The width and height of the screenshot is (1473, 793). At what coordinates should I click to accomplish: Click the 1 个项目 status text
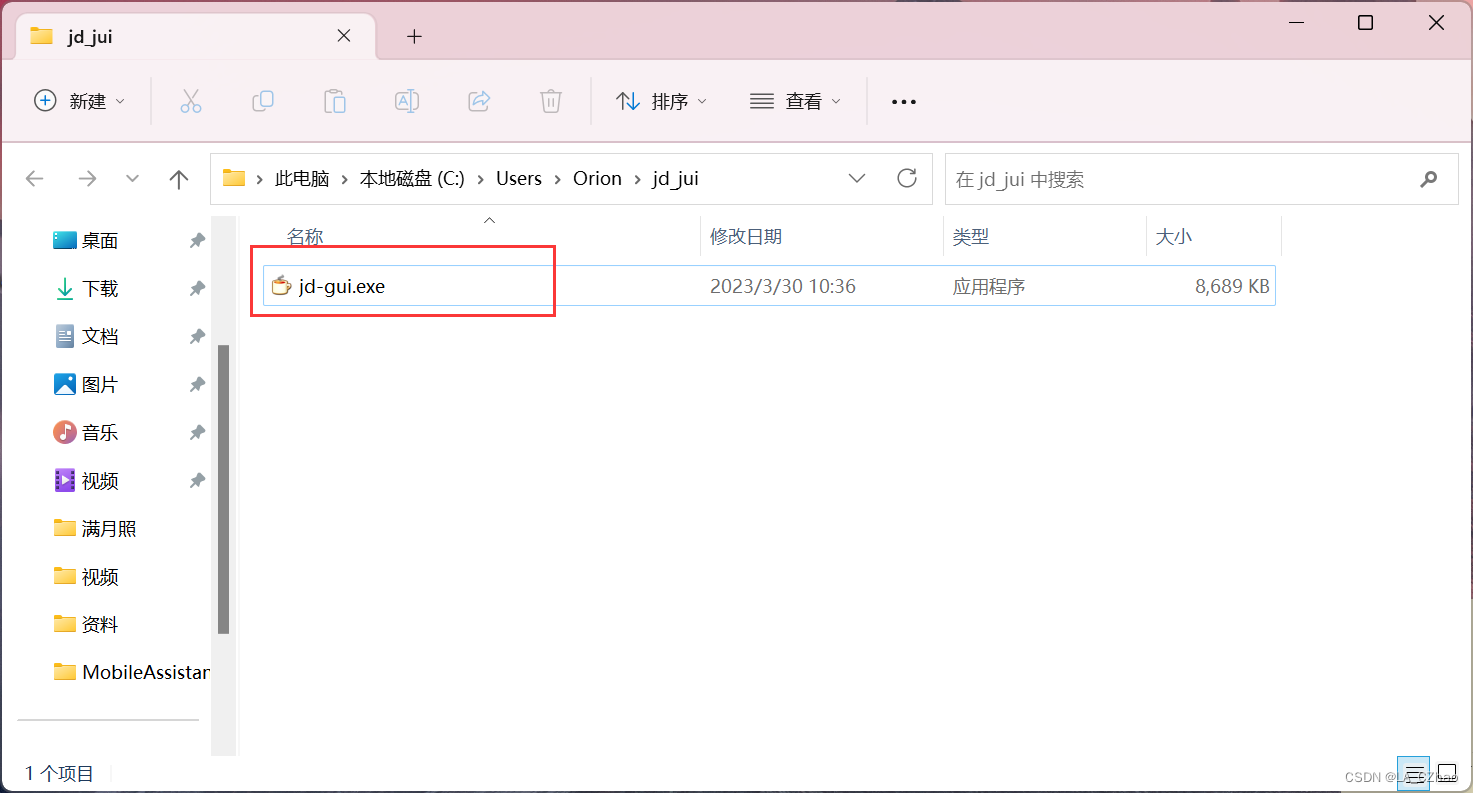coord(60,773)
